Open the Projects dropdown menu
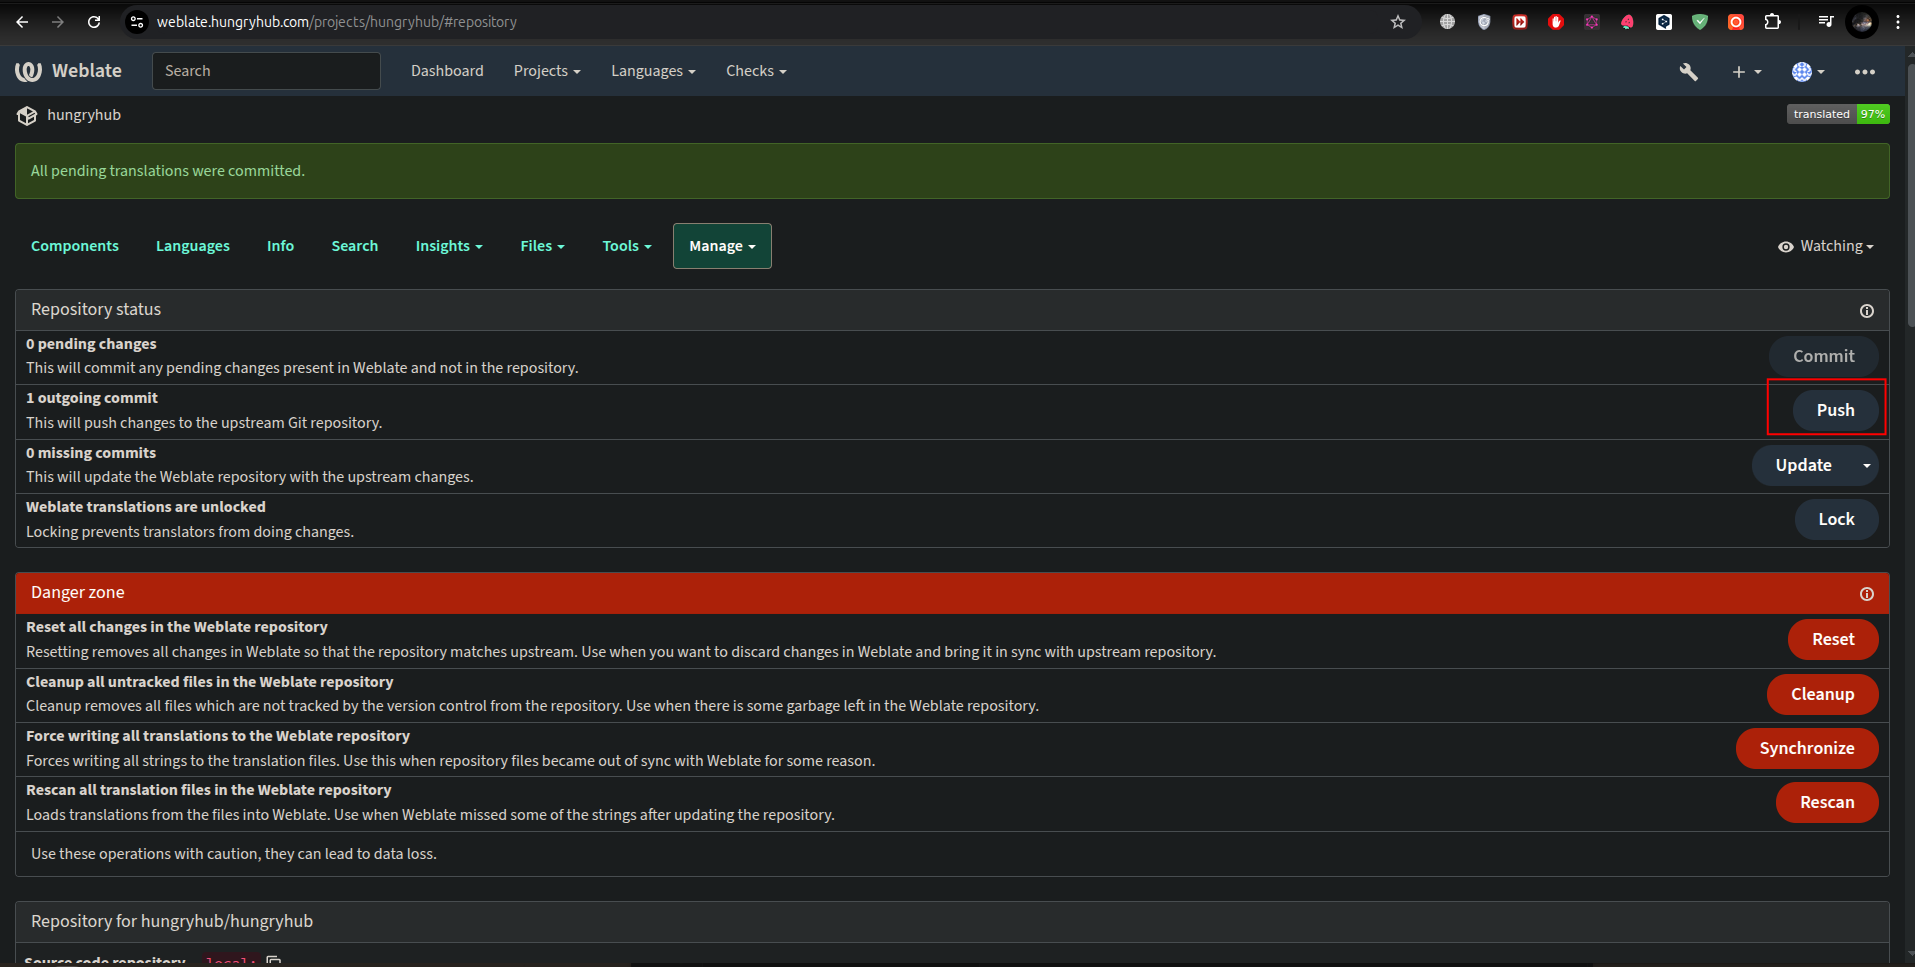The width and height of the screenshot is (1915, 967). [x=546, y=71]
